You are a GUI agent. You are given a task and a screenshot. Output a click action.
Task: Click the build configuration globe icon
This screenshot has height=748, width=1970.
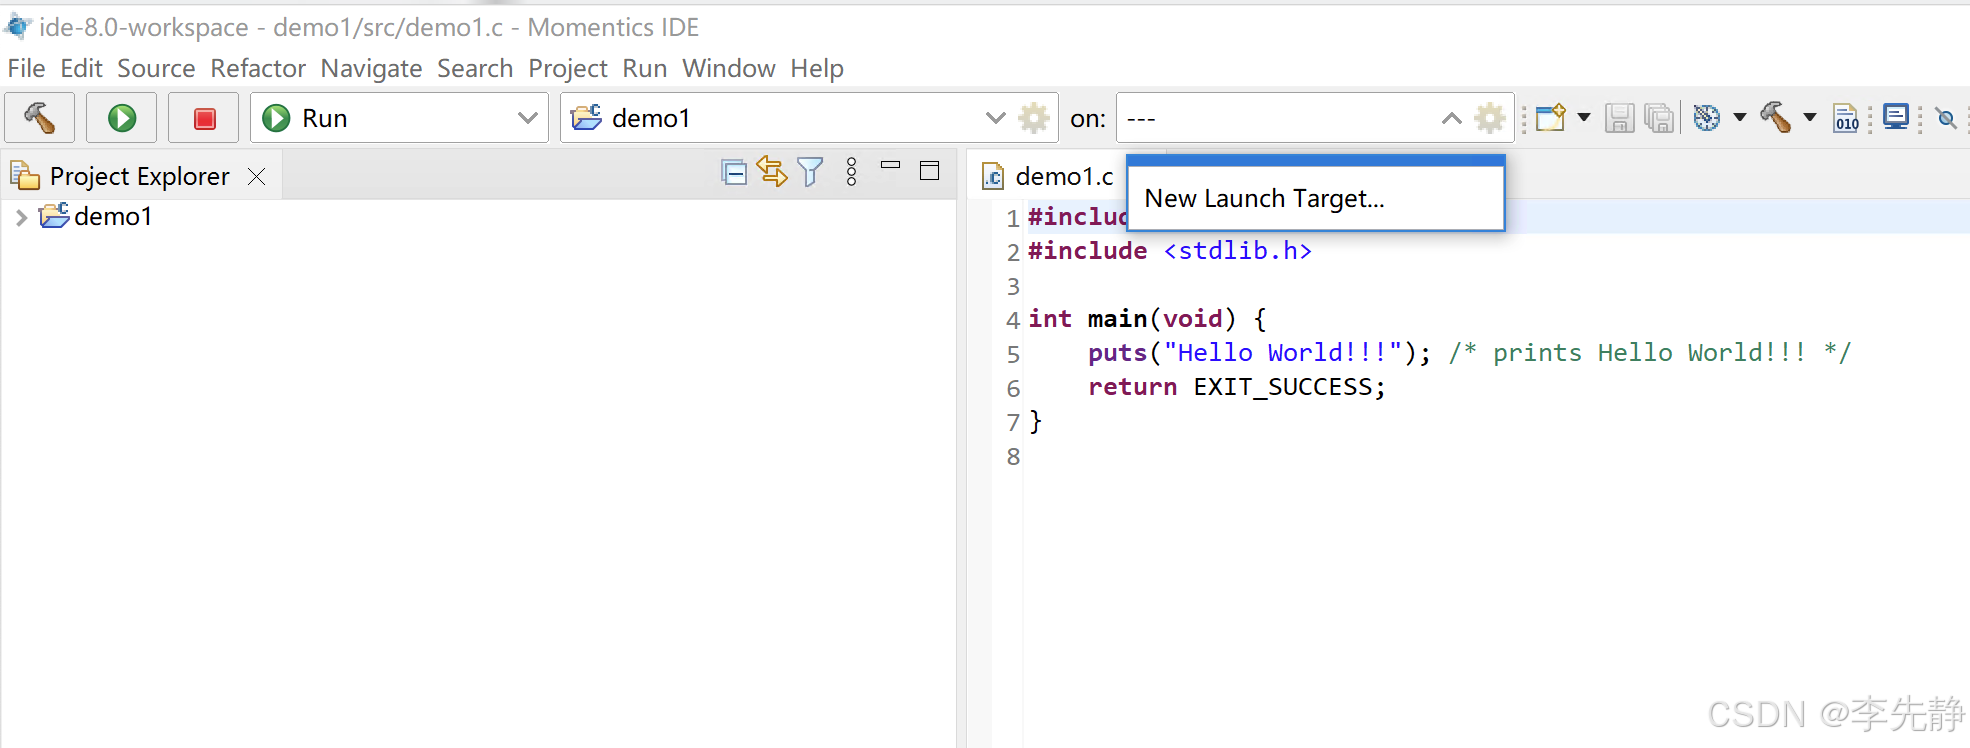tap(1707, 118)
